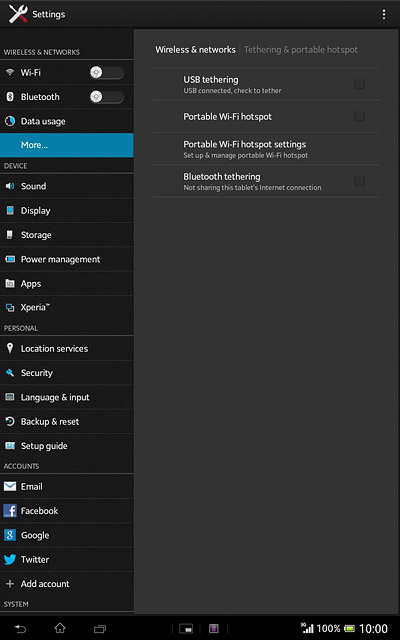Screen dimensions: 400x640
Task: Tap the Sound speaker icon
Action: tap(10, 186)
